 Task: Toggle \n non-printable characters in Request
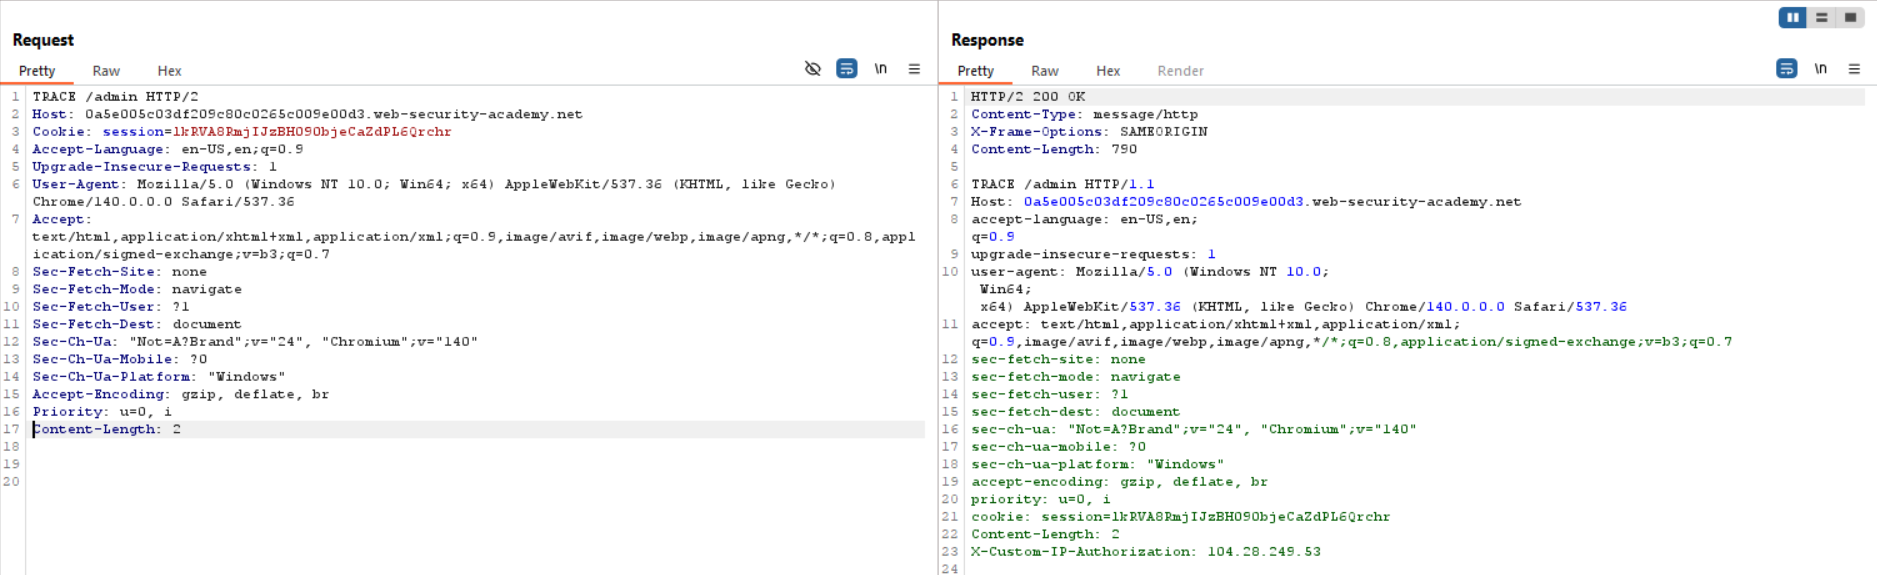[x=880, y=69]
